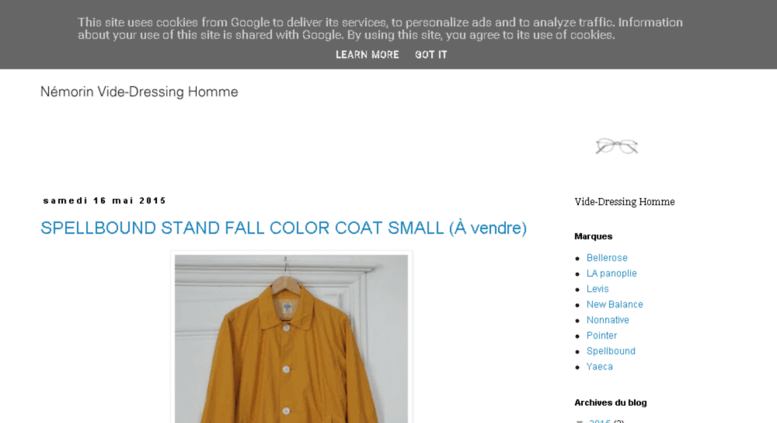The width and height of the screenshot is (777, 423).
Task: Click the Vide-Dressing Homme sidebar text
Action: pos(624,202)
